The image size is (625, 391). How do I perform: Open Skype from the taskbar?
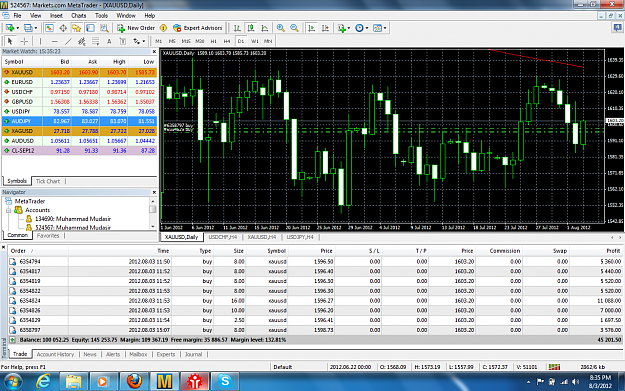(x=225, y=381)
